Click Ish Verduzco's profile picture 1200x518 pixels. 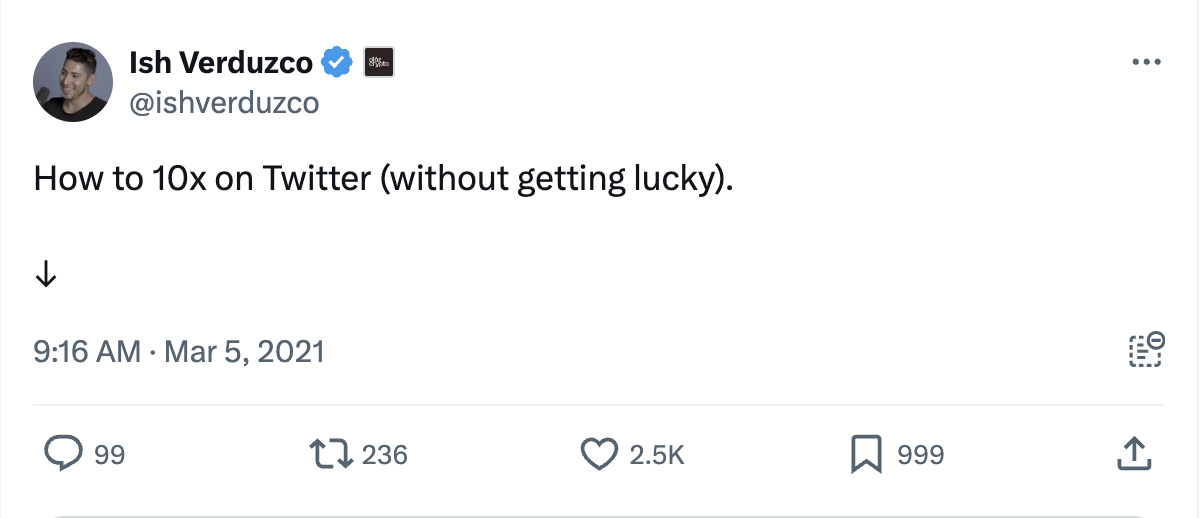click(x=72, y=82)
